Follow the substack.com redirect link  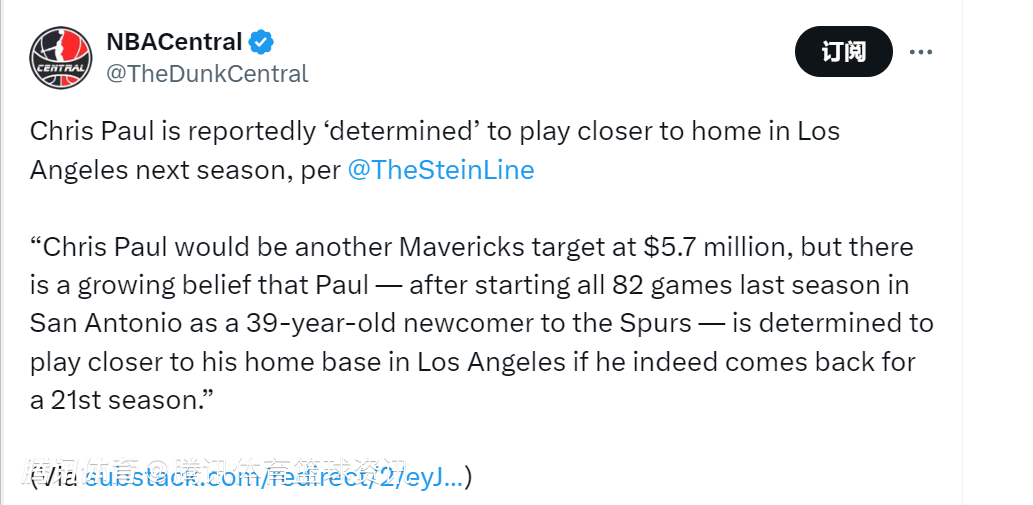coord(273,477)
